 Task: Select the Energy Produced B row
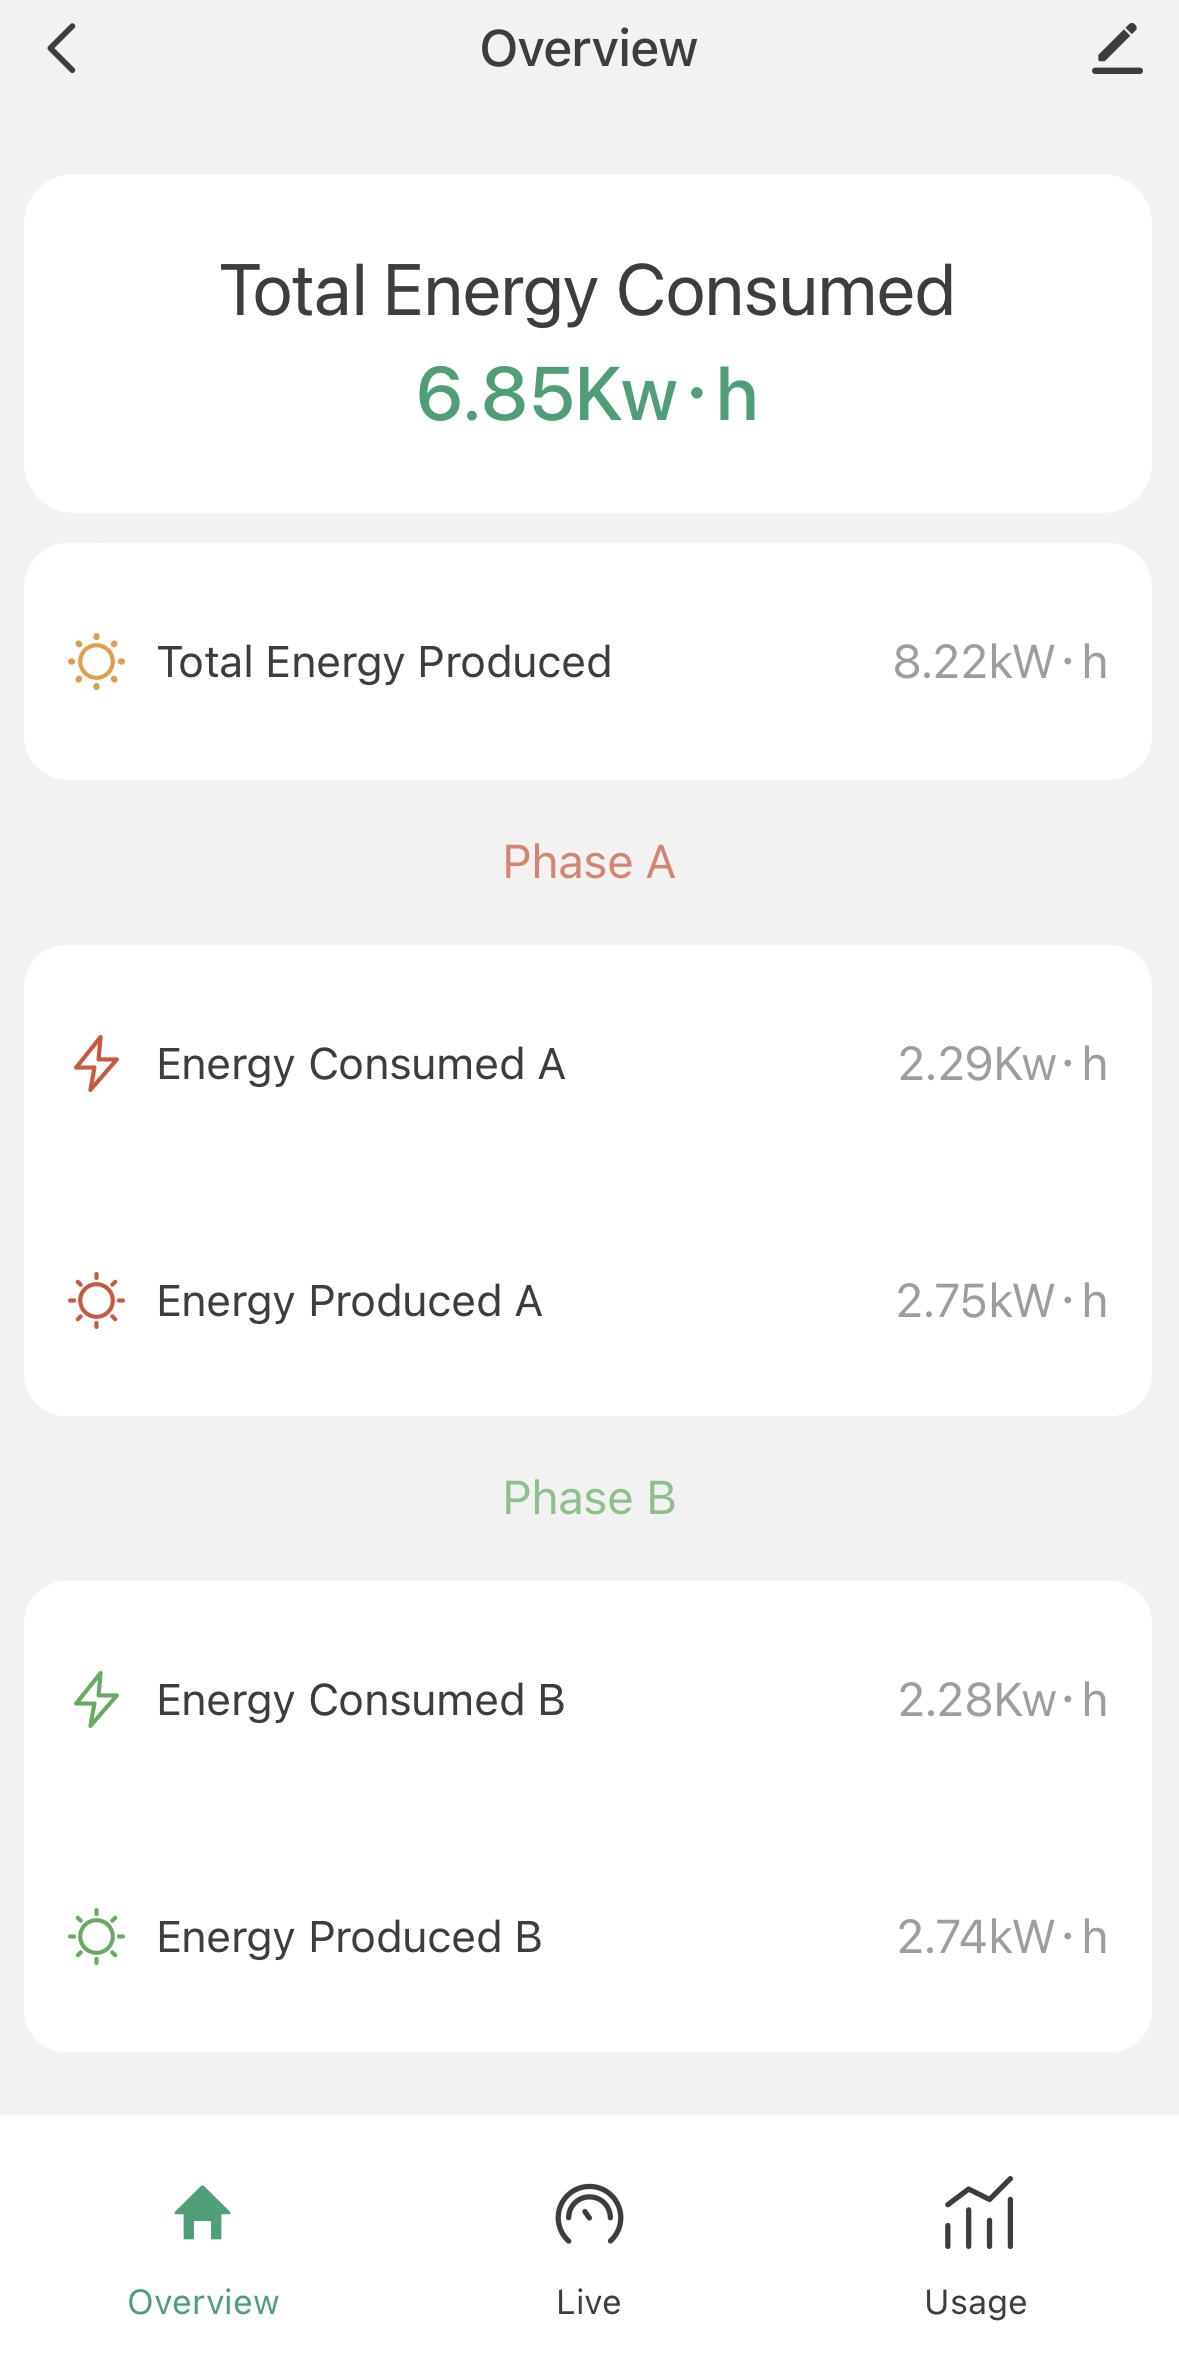click(x=588, y=1937)
